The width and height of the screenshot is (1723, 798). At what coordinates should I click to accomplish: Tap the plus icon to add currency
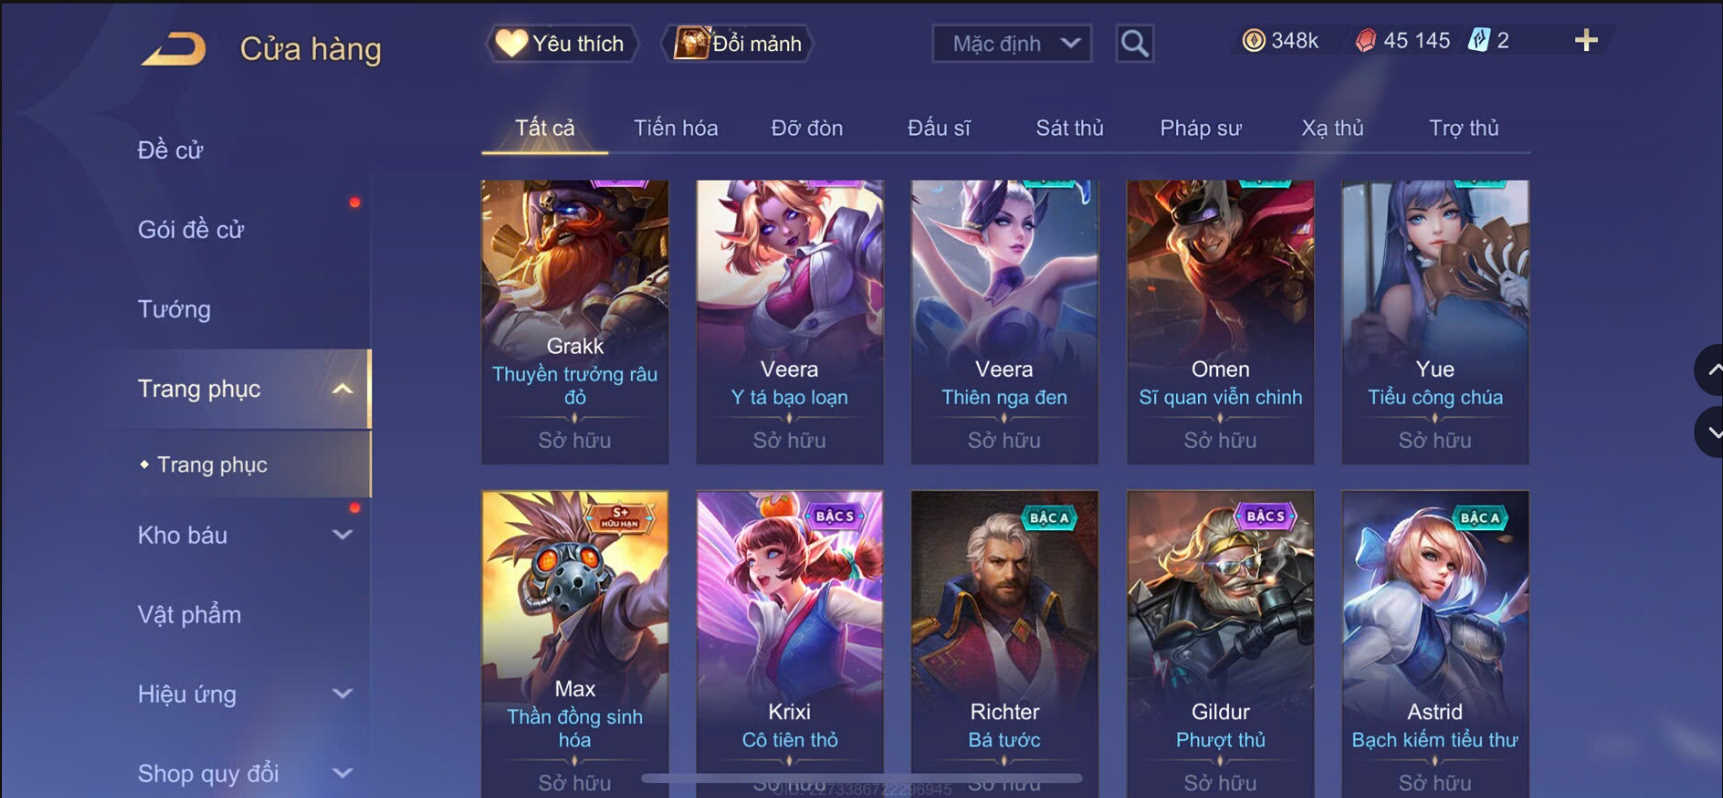(x=1586, y=40)
